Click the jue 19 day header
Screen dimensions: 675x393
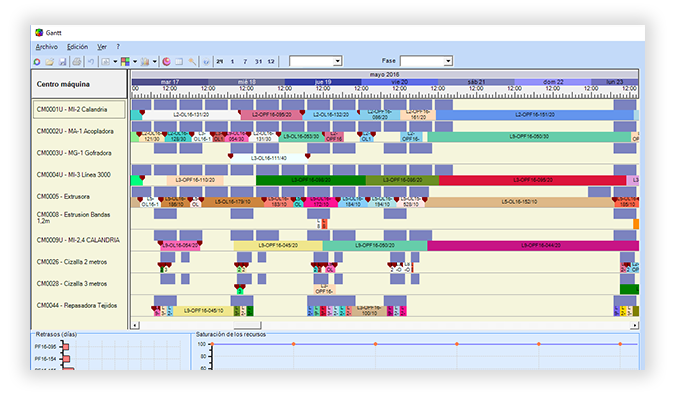coord(323,82)
